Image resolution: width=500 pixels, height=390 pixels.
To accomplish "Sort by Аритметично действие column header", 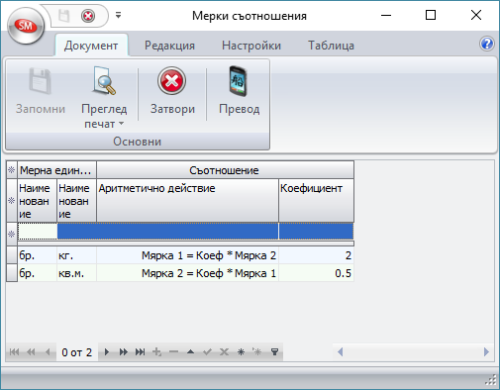I will tap(188, 200).
